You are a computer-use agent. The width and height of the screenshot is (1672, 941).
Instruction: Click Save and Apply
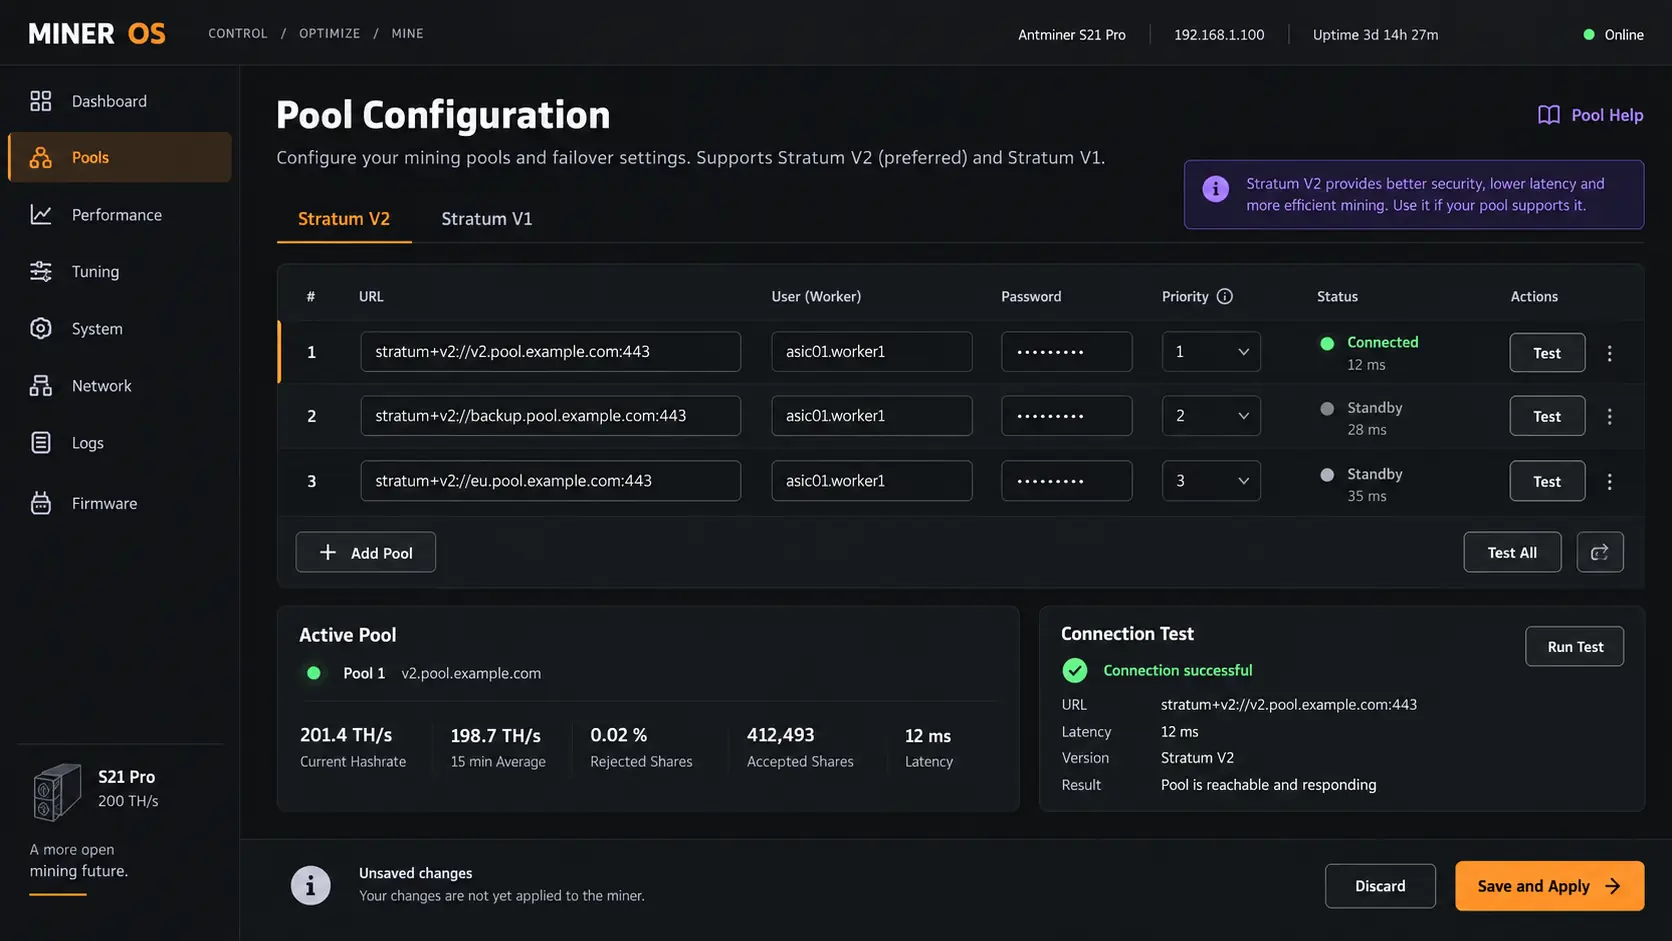[1549, 886]
